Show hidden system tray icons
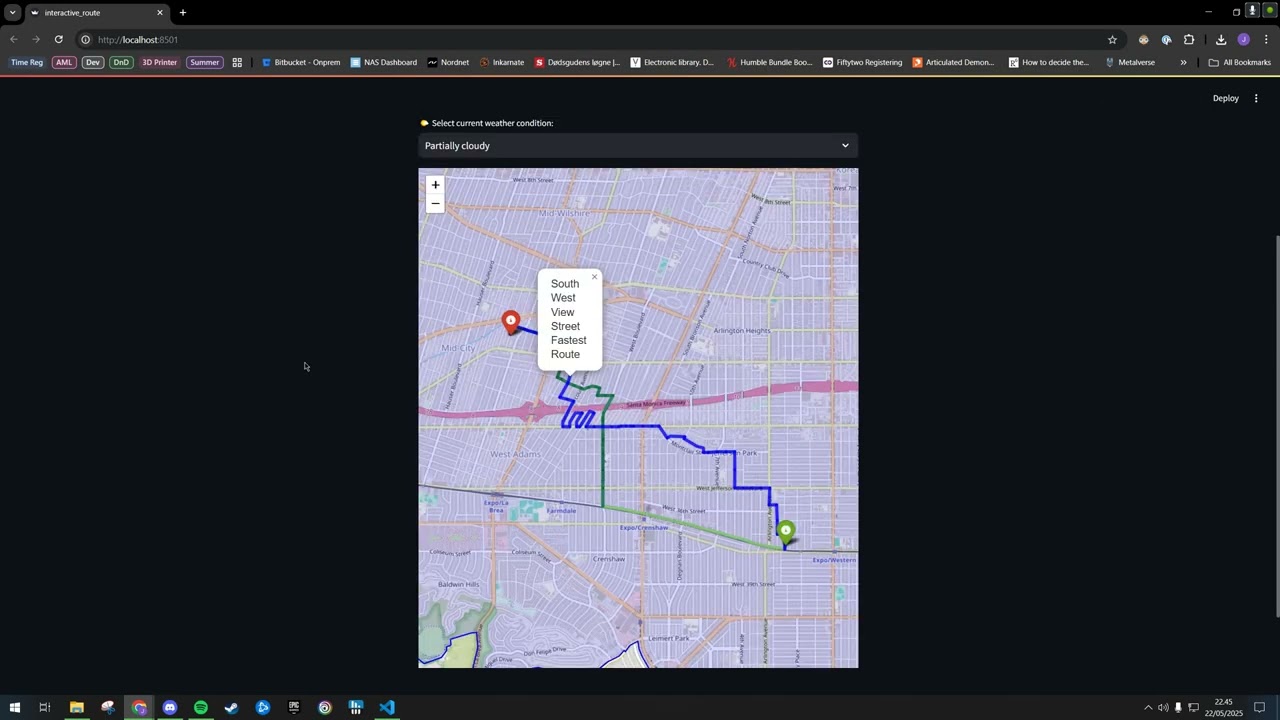Screen dimensions: 1280x720 pyautogui.click(x=1148, y=708)
